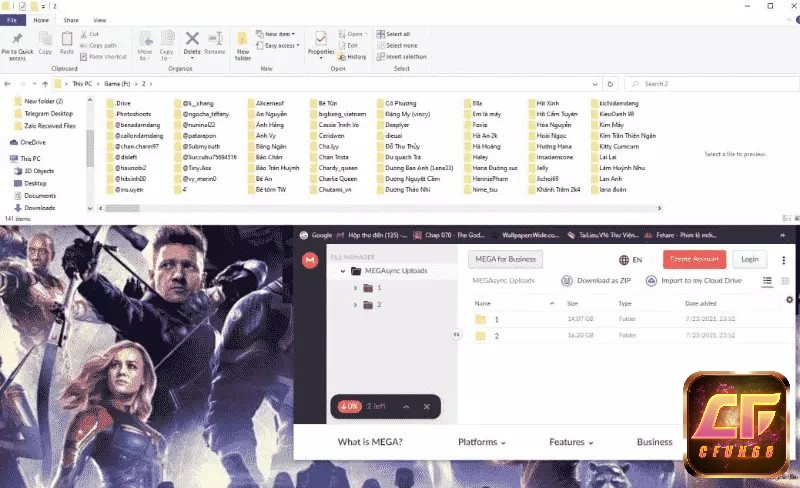Viewport: 800px width, 488px height.
Task: Click Select none in ribbon
Action: pyautogui.click(x=397, y=45)
